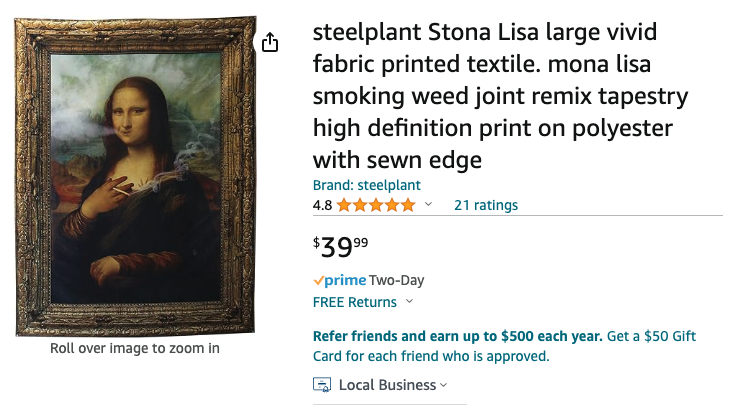The width and height of the screenshot is (748, 406).
Task: Expand the FREE Returns chevron
Action: pos(410,302)
